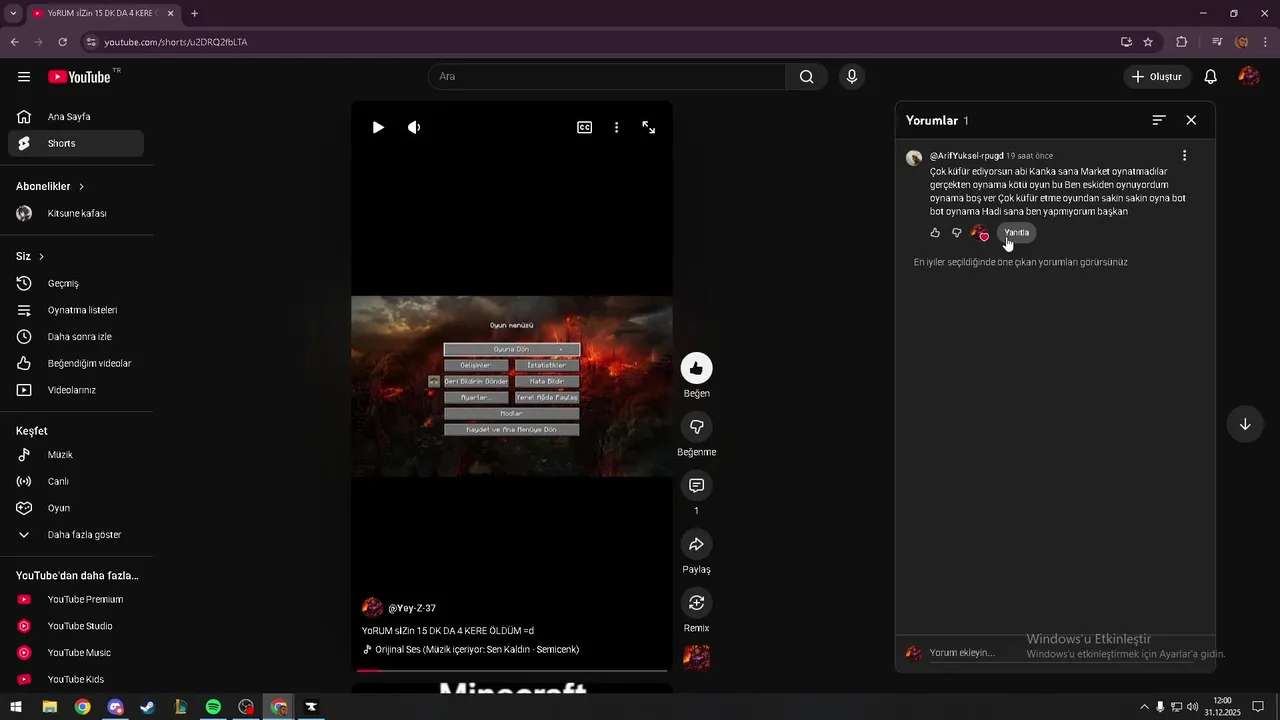Open Geçmiş watch history

pos(76,284)
